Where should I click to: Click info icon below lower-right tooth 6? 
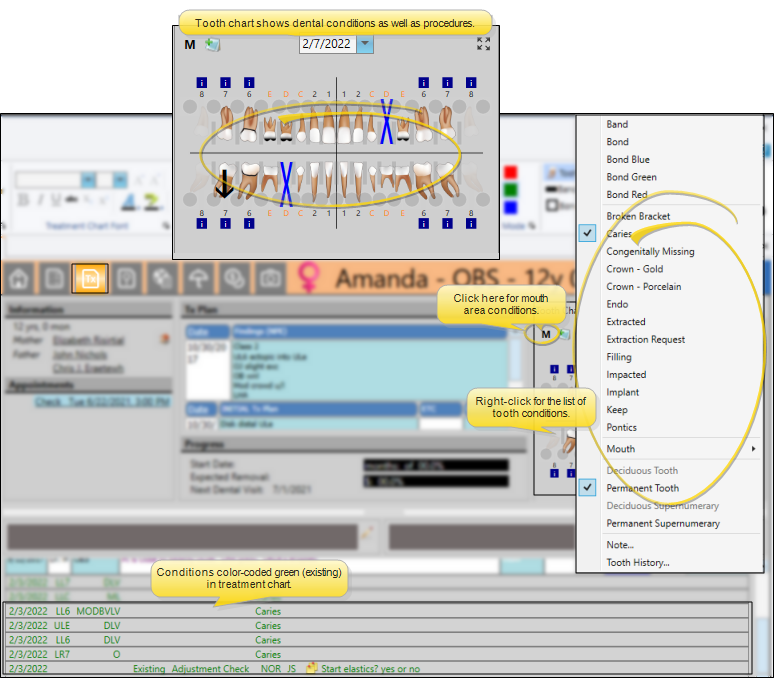[x=424, y=224]
